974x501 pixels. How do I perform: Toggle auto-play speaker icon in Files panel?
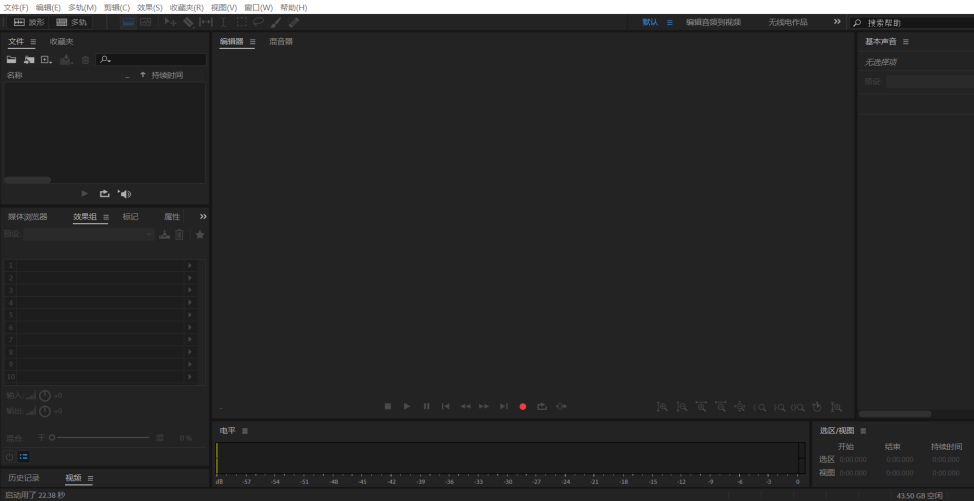tap(124, 194)
